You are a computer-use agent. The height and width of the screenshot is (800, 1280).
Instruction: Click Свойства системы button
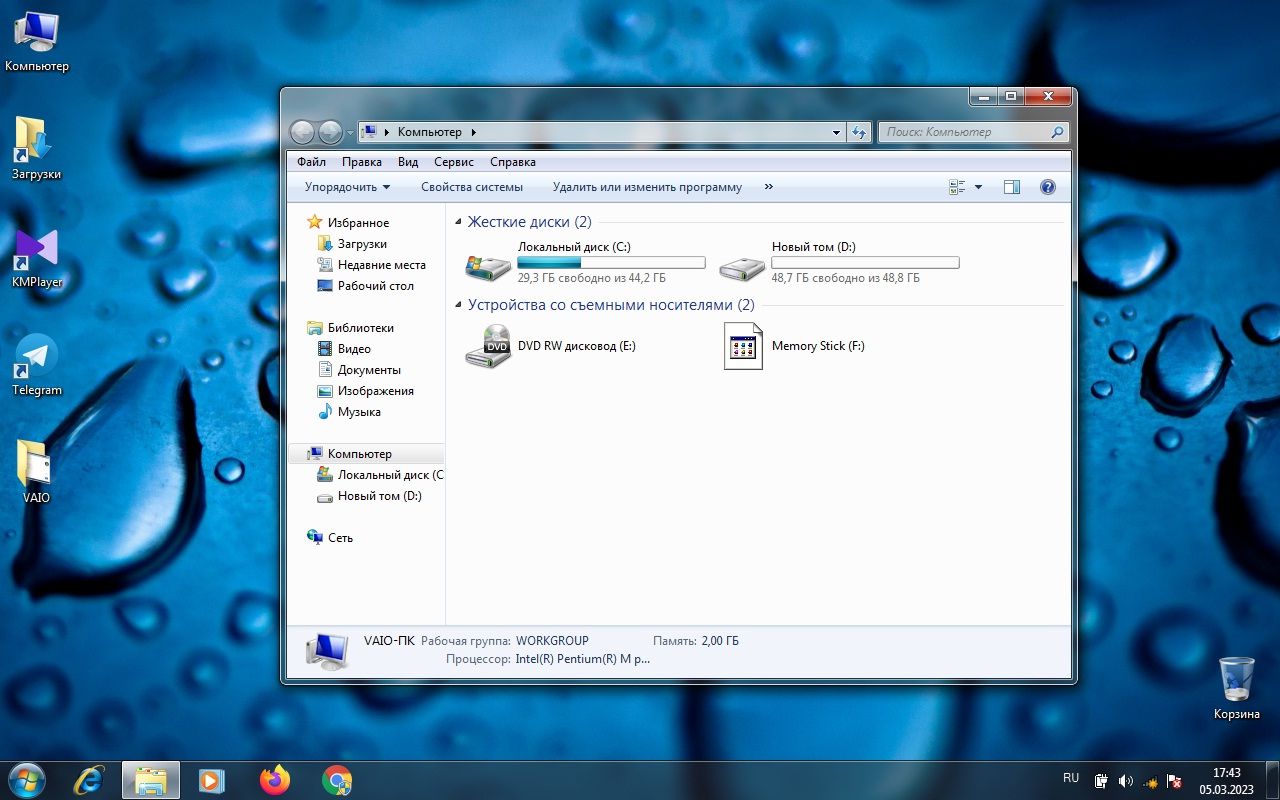472,187
